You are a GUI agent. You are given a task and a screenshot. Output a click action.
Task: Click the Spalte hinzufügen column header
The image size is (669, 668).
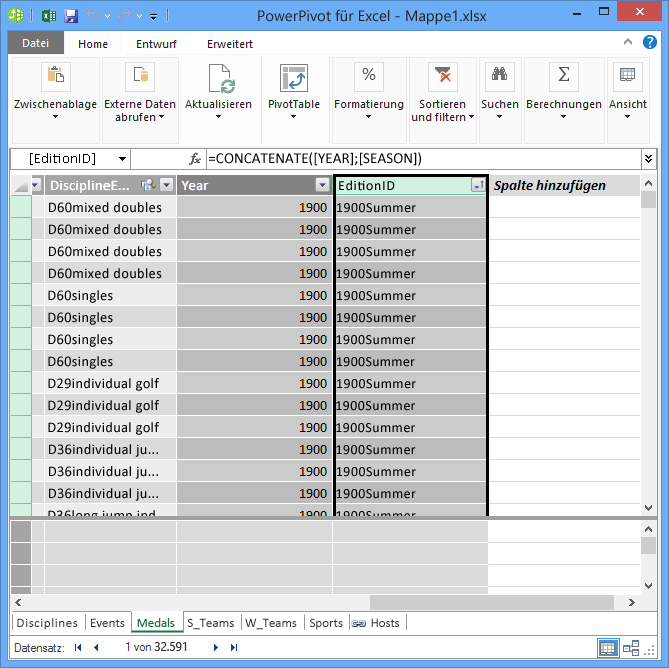pos(564,186)
